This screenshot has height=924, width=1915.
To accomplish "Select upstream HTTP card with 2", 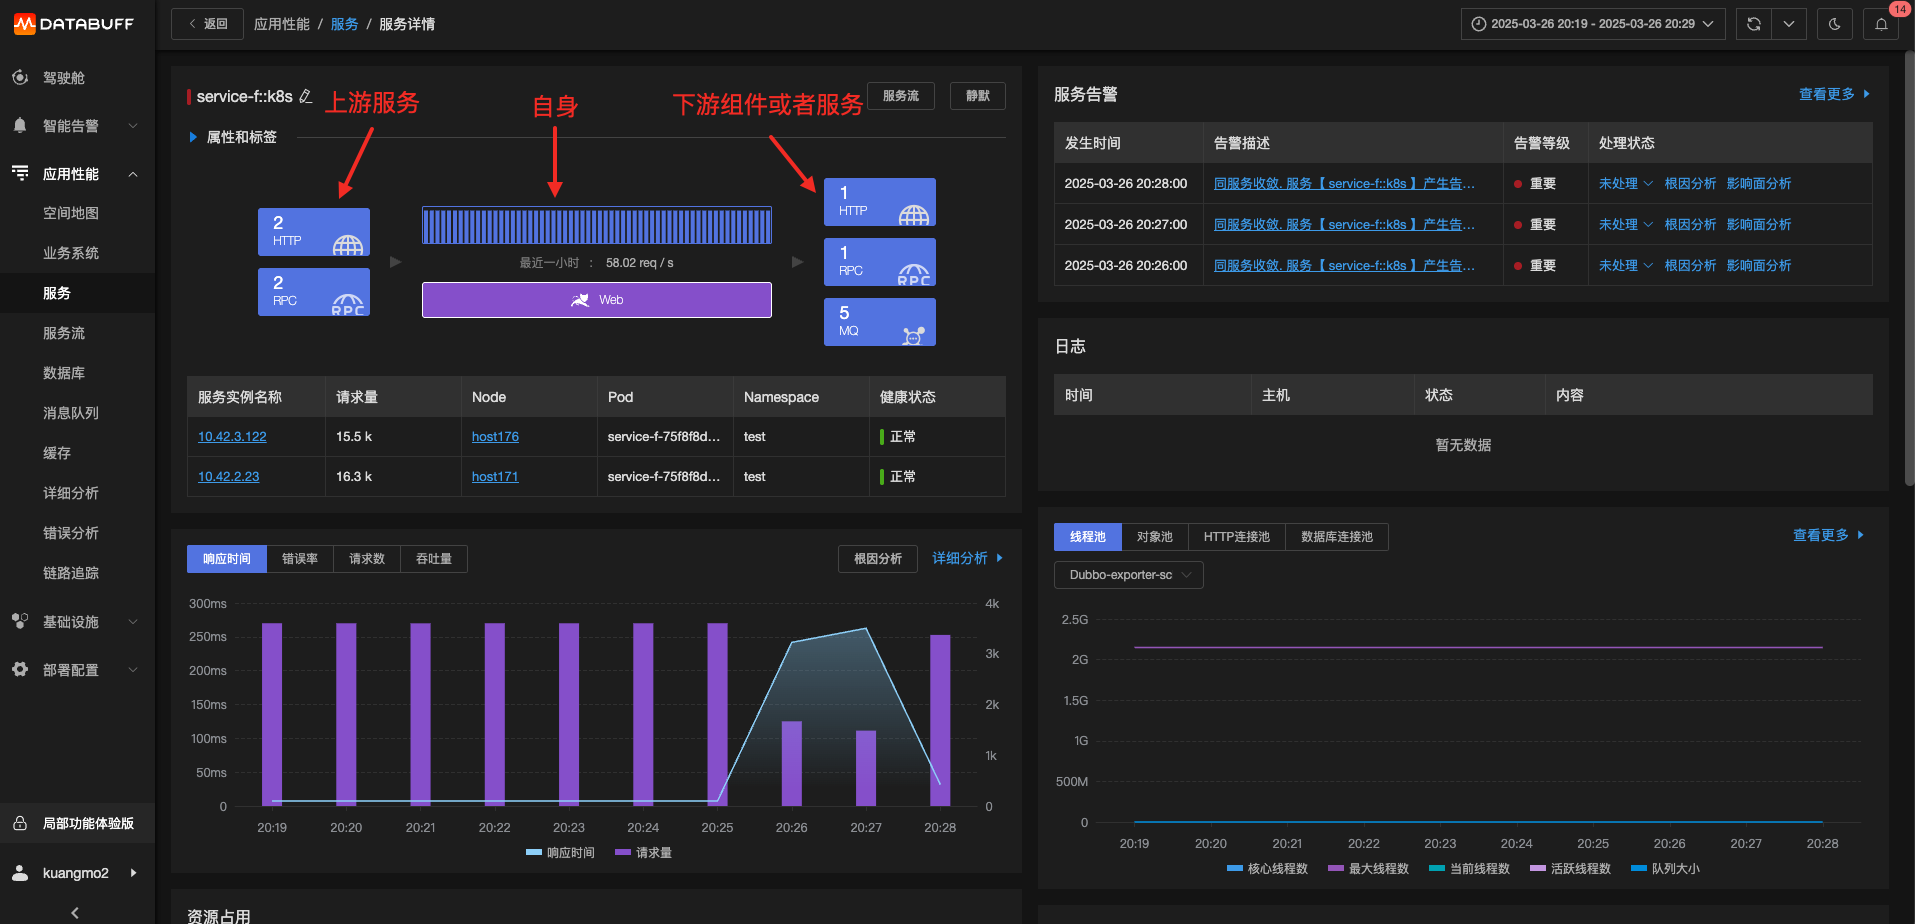I will tap(314, 232).
